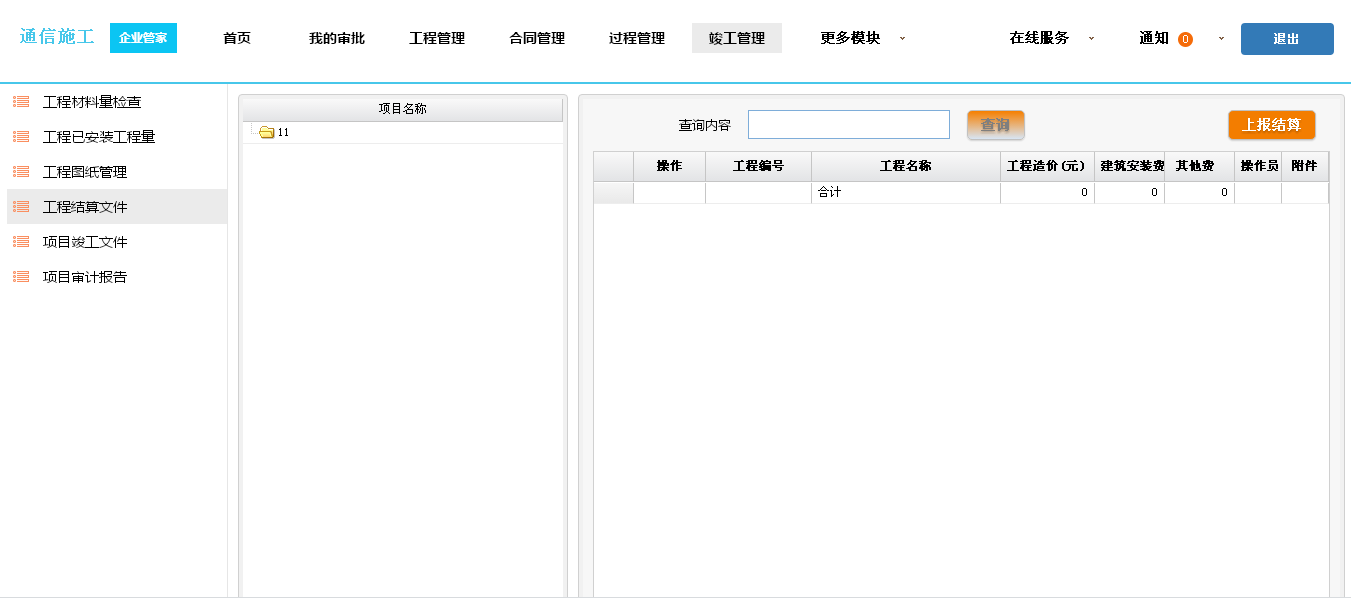Go to the 首页 tab
The width and height of the screenshot is (1351, 598).
[x=237, y=38]
